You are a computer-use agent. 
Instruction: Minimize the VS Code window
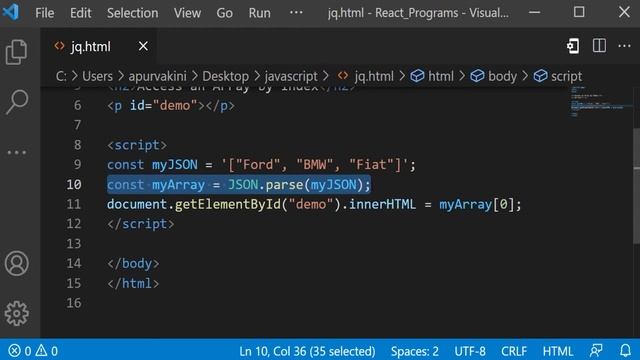(534, 13)
